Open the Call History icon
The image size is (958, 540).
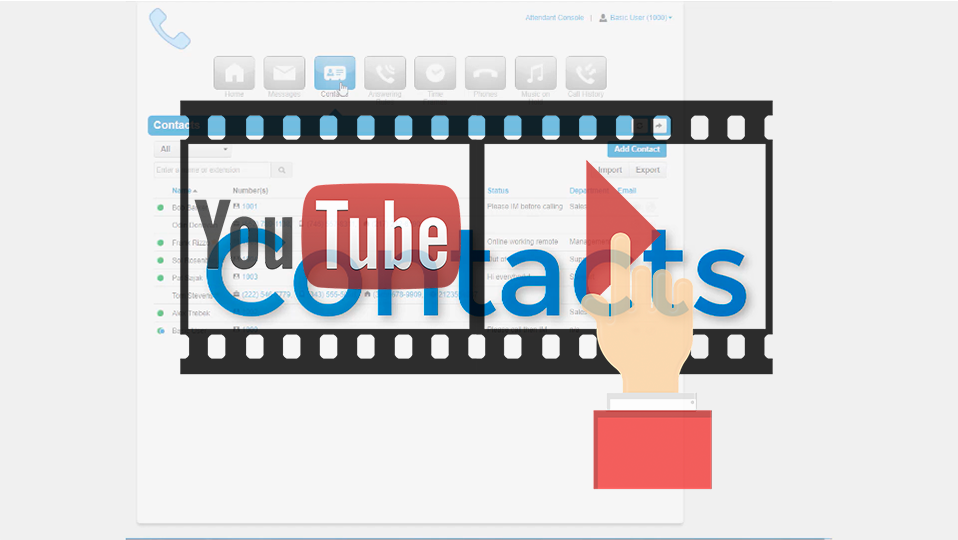click(x=586, y=73)
